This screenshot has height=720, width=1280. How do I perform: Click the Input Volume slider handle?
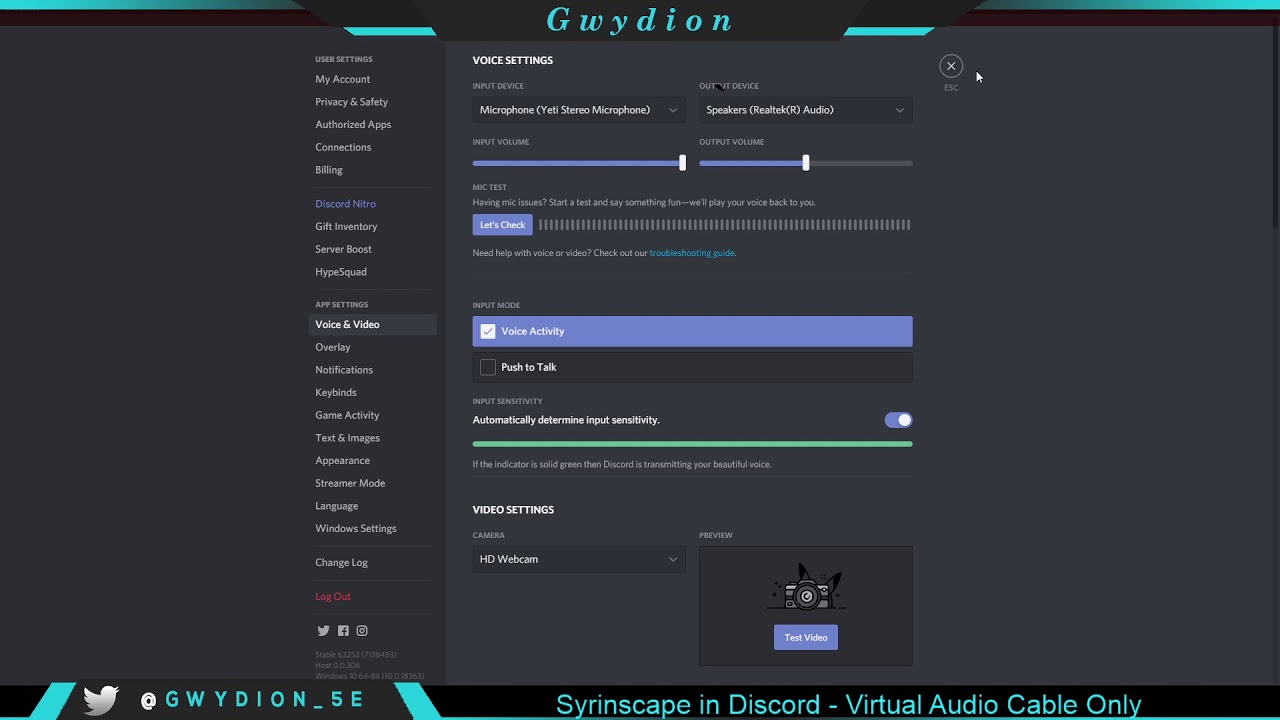point(683,163)
